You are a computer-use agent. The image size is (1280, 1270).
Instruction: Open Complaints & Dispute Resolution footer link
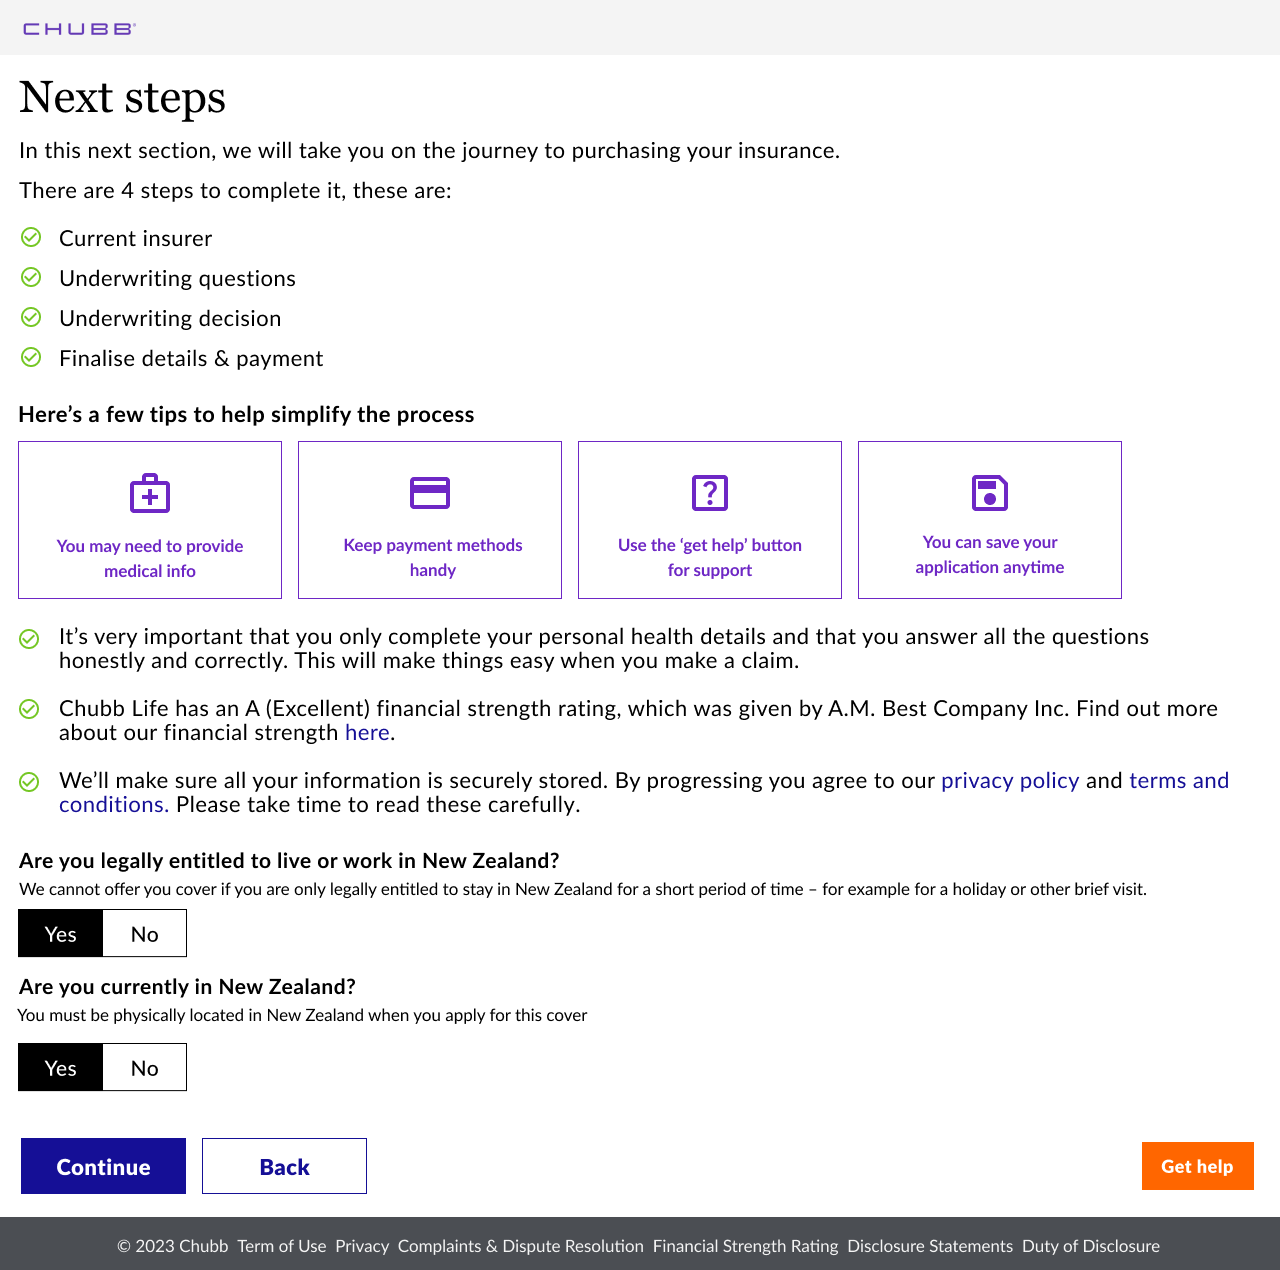click(521, 1246)
